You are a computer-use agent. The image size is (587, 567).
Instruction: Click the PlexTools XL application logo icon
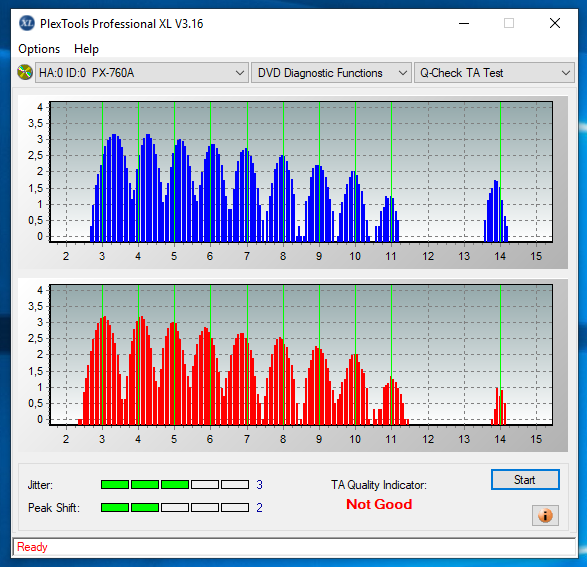point(27,24)
